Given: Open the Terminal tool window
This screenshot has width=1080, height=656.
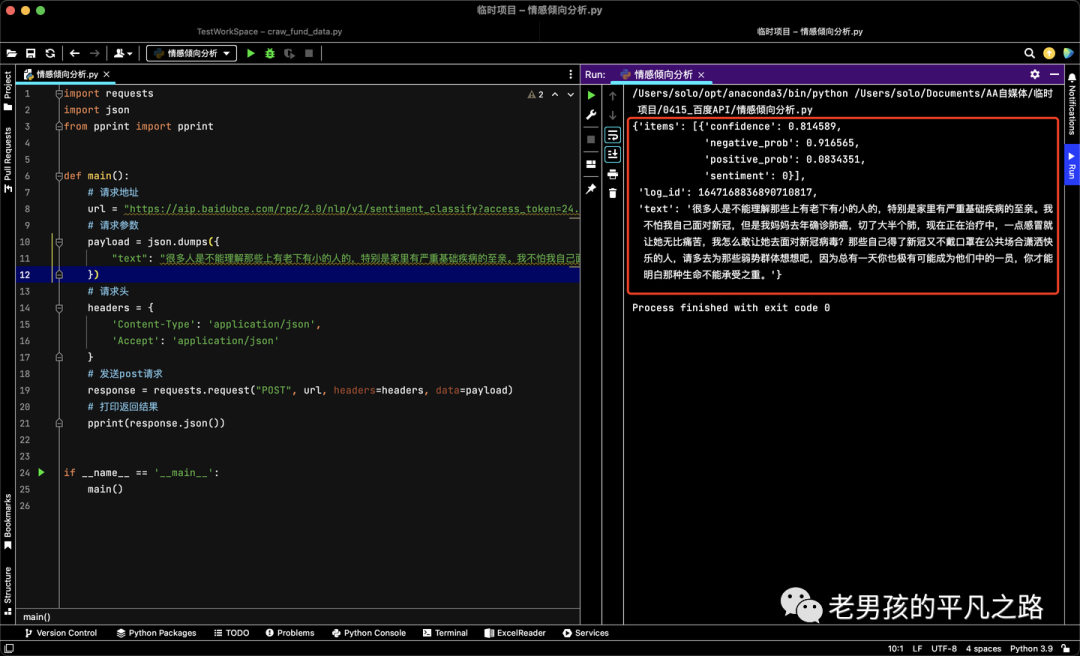Looking at the screenshot, I should pyautogui.click(x=445, y=633).
